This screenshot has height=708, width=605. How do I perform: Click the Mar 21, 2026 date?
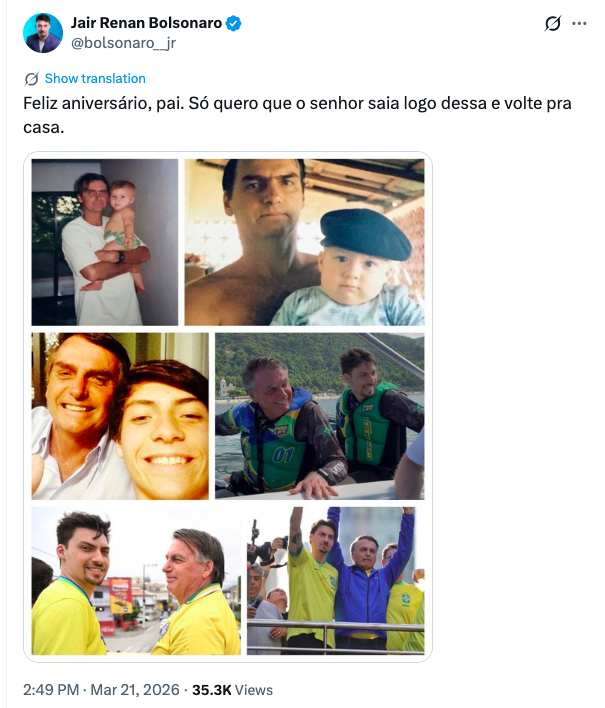[135, 690]
